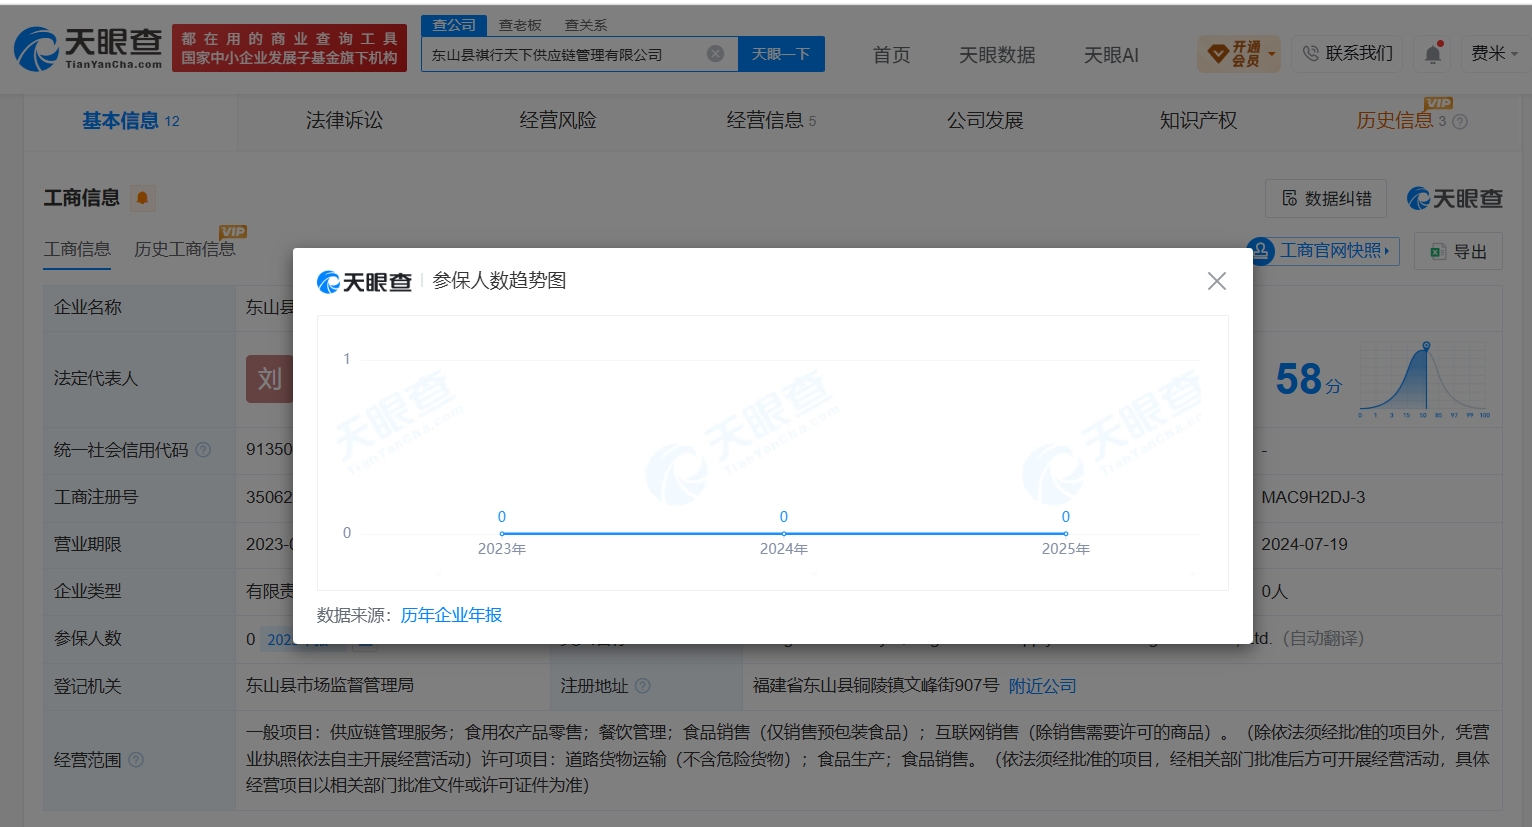1532x827 pixels.
Task: Clear the company name search field
Action: 715,54
